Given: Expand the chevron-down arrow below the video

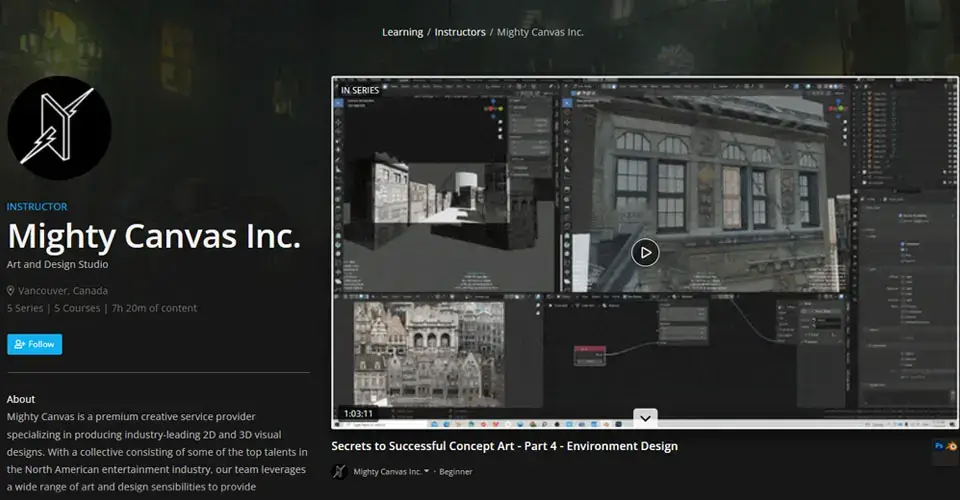Looking at the screenshot, I should pos(645,419).
